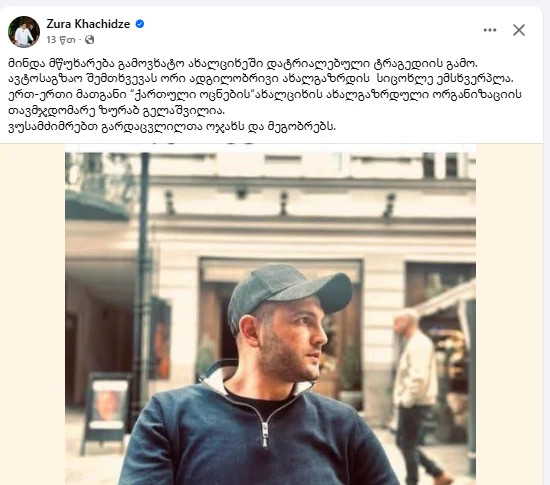Image resolution: width=550 pixels, height=485 pixels.
Task: Click the "13 წთ" post timestamp
Action: 61,40
